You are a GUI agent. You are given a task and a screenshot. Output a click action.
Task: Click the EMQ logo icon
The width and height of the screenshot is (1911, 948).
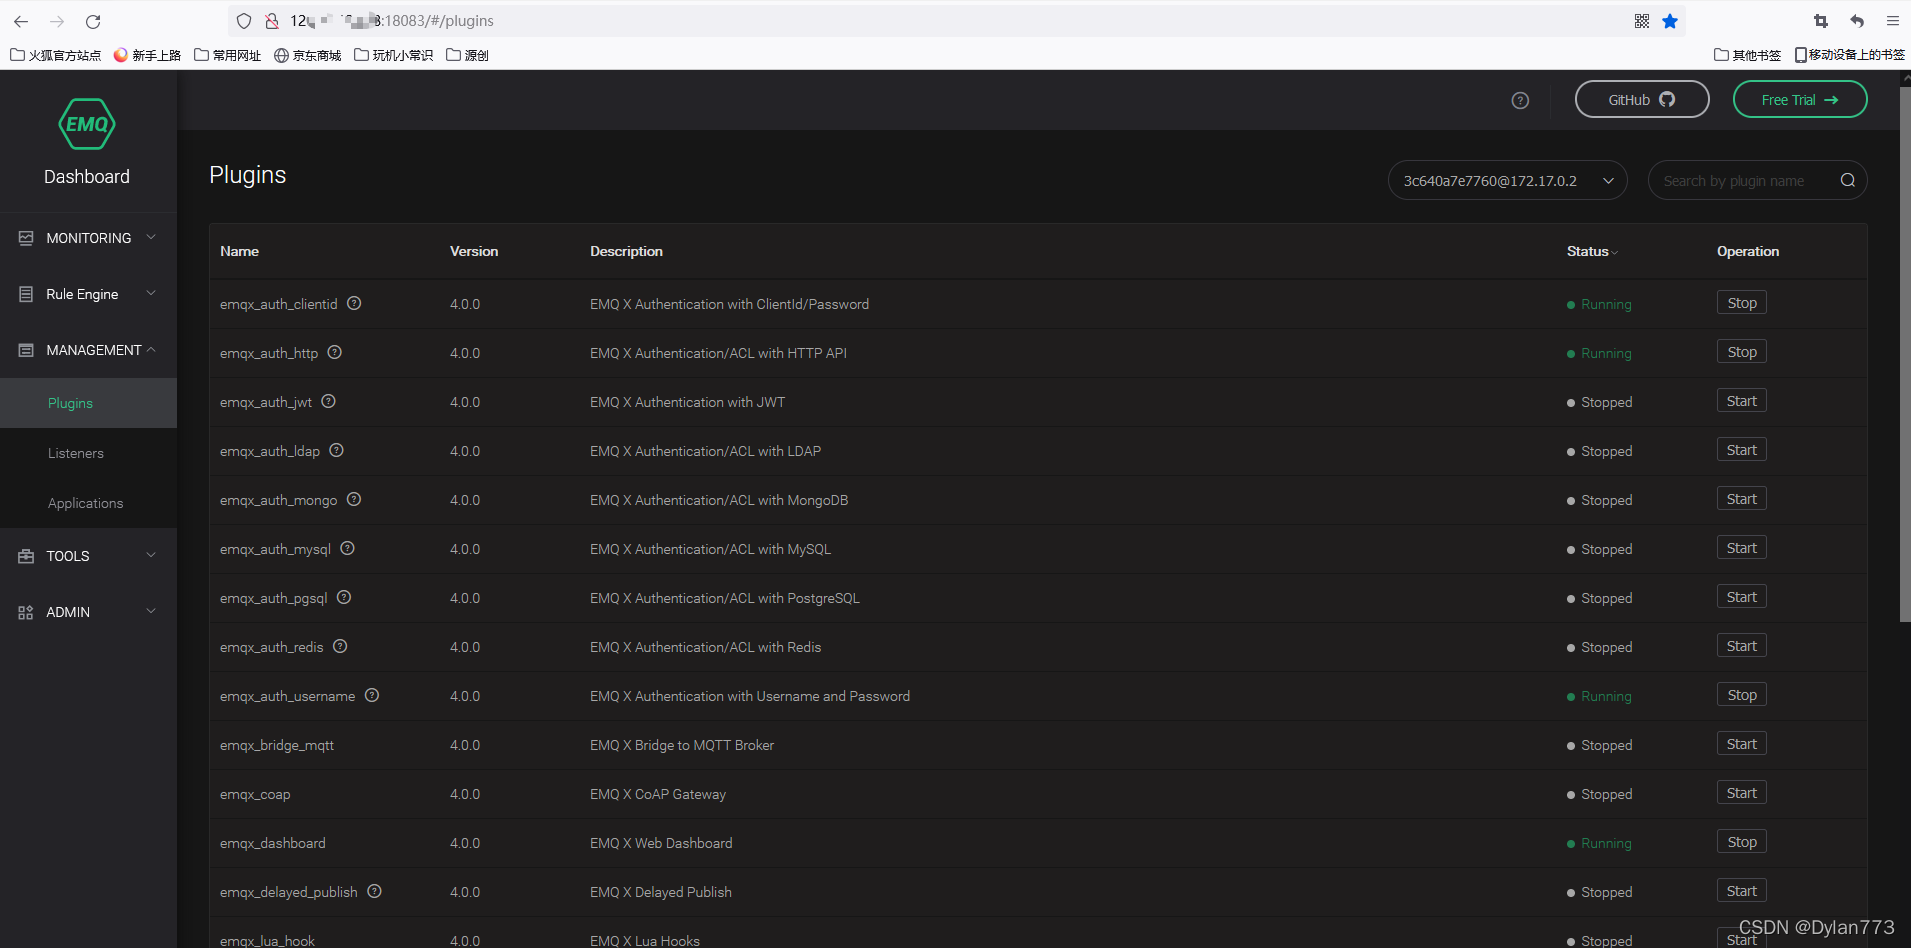(87, 124)
